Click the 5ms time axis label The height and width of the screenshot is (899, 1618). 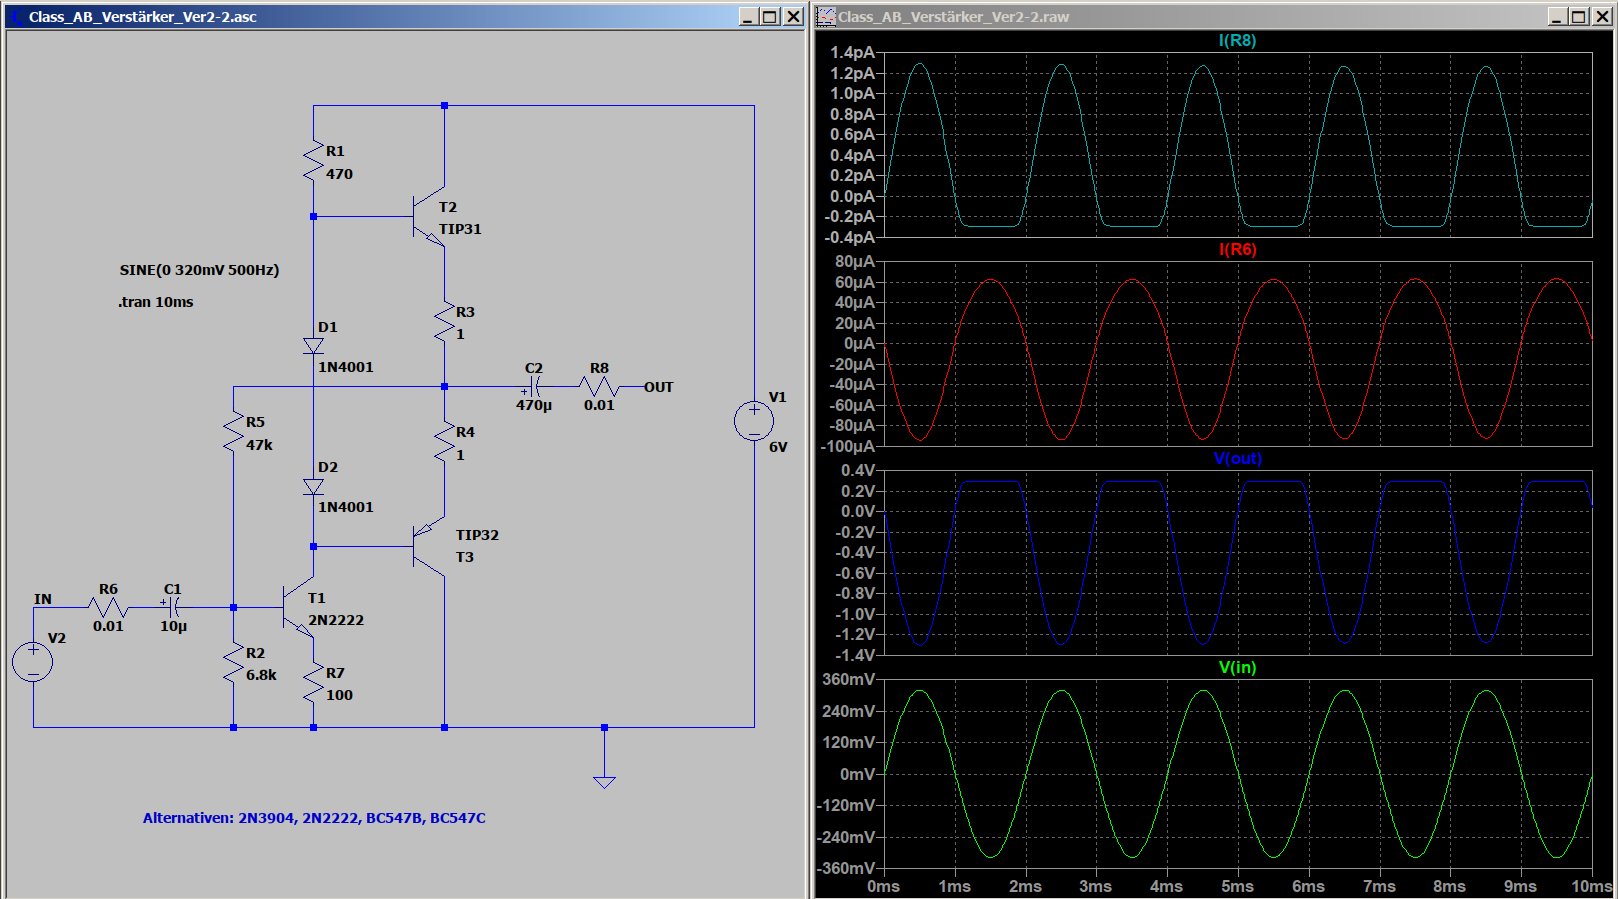(x=1237, y=887)
